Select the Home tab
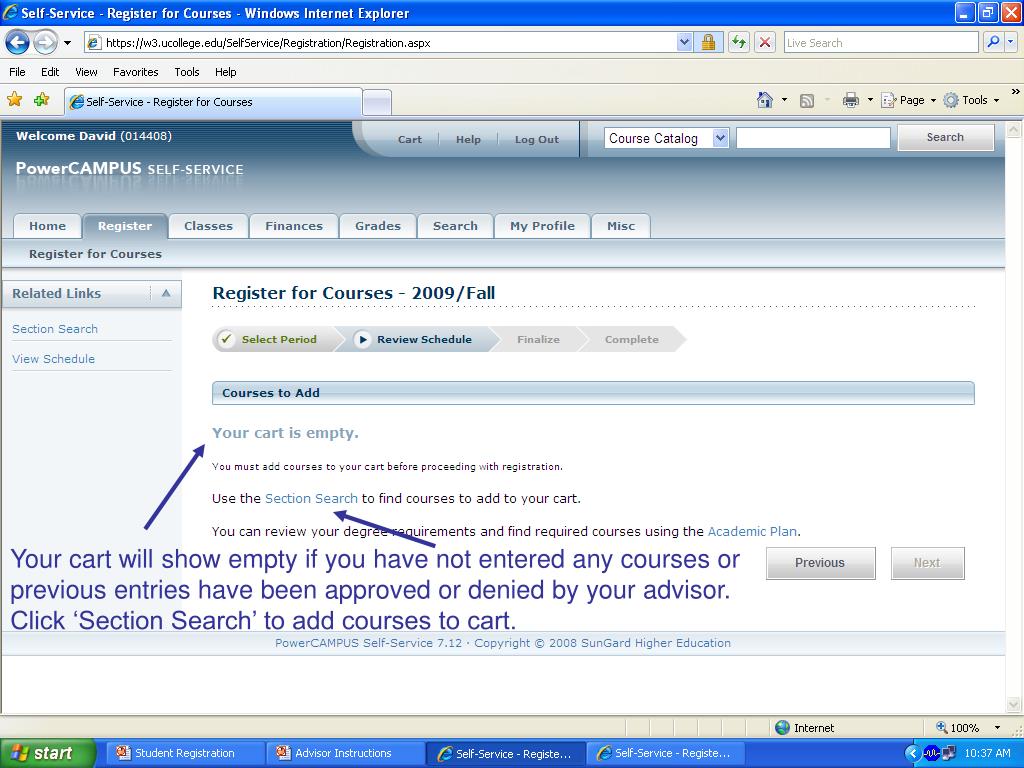Viewport: 1024px width, 768px height. click(47, 226)
